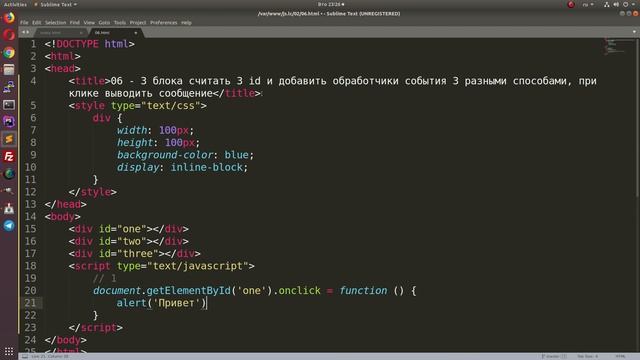This screenshot has width=640, height=360.
Task: Click the power icon in top bar
Action: [x=625, y=4]
